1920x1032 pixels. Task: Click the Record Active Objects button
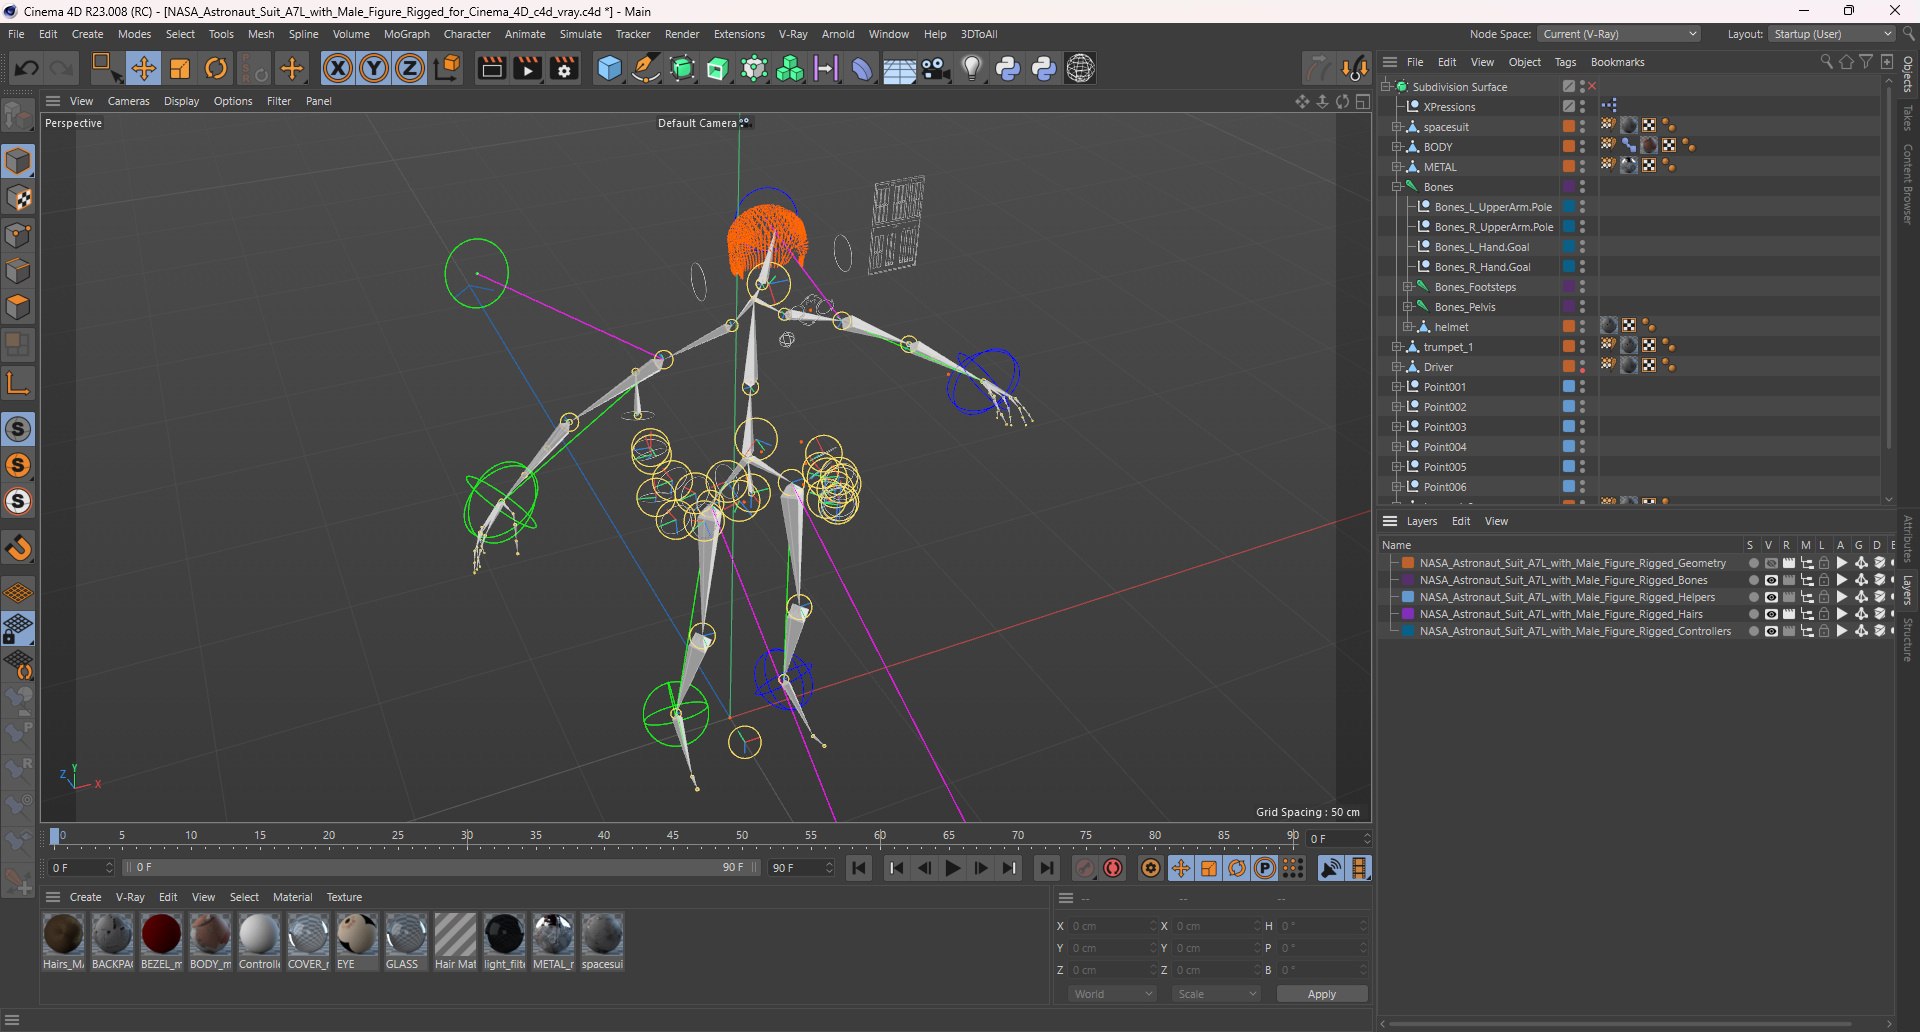pos(1085,868)
